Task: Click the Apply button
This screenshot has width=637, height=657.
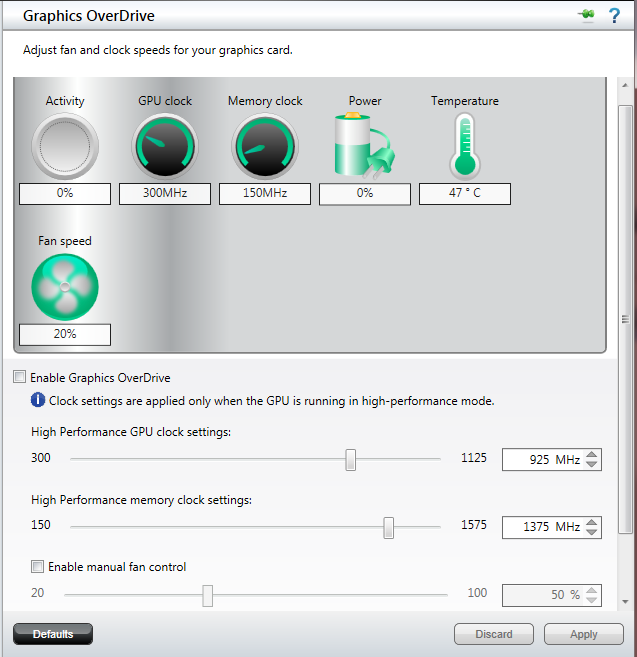Action: pos(584,634)
